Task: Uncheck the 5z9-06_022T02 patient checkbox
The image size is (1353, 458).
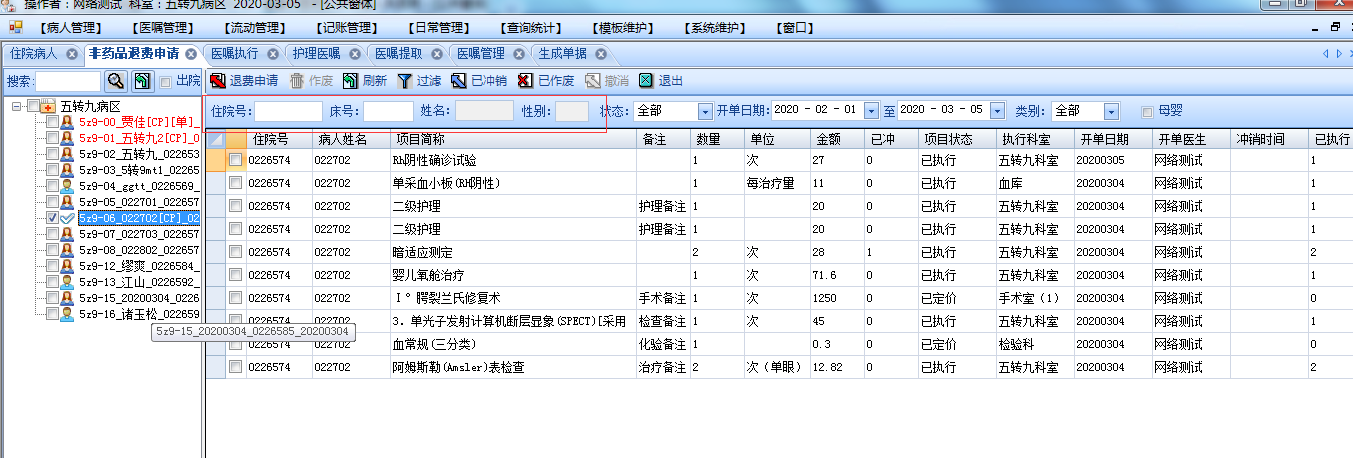Action: click(52, 218)
